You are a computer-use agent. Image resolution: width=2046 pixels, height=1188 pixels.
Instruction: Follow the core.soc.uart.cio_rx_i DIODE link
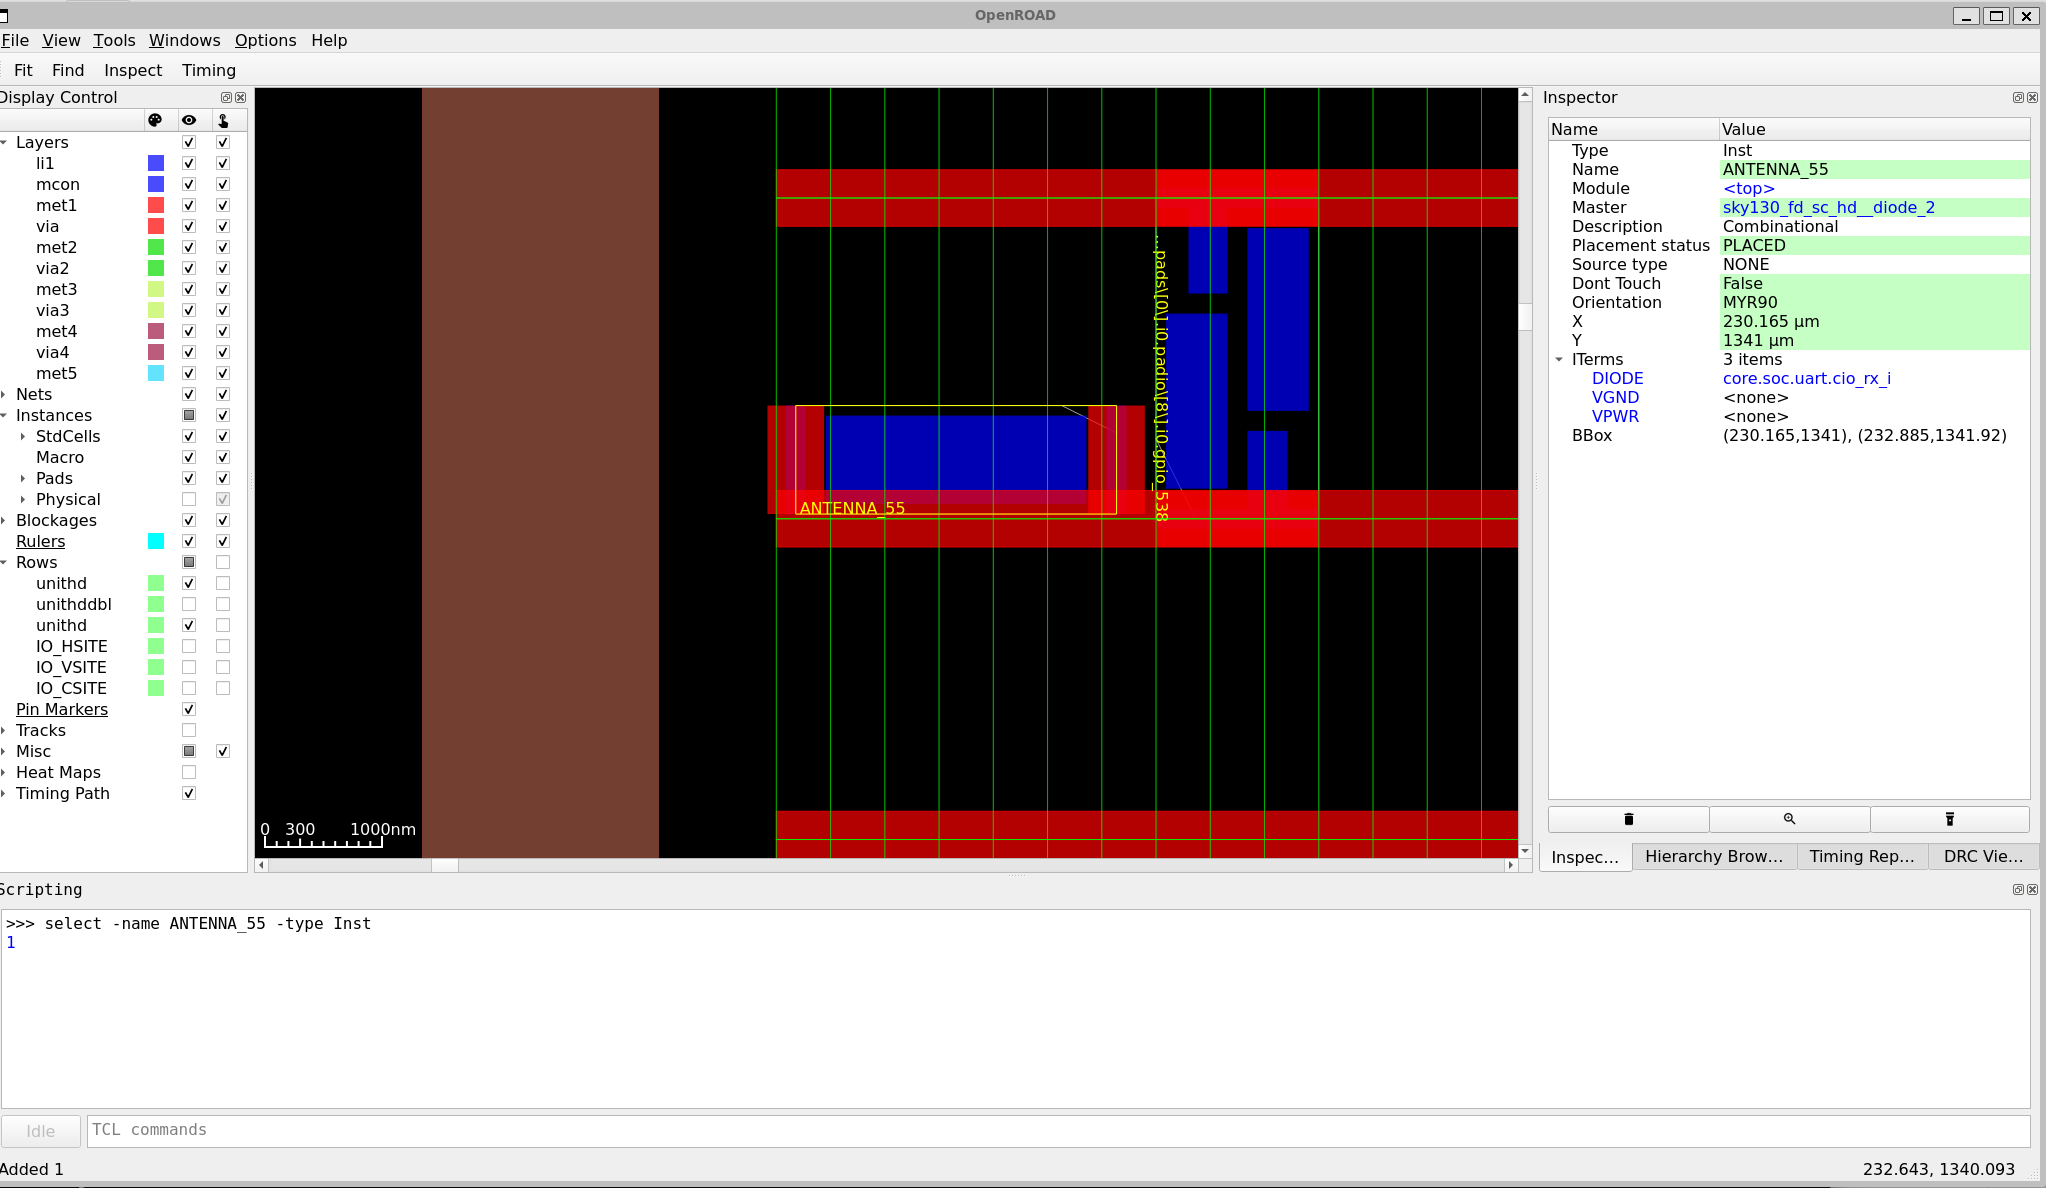(x=1806, y=378)
